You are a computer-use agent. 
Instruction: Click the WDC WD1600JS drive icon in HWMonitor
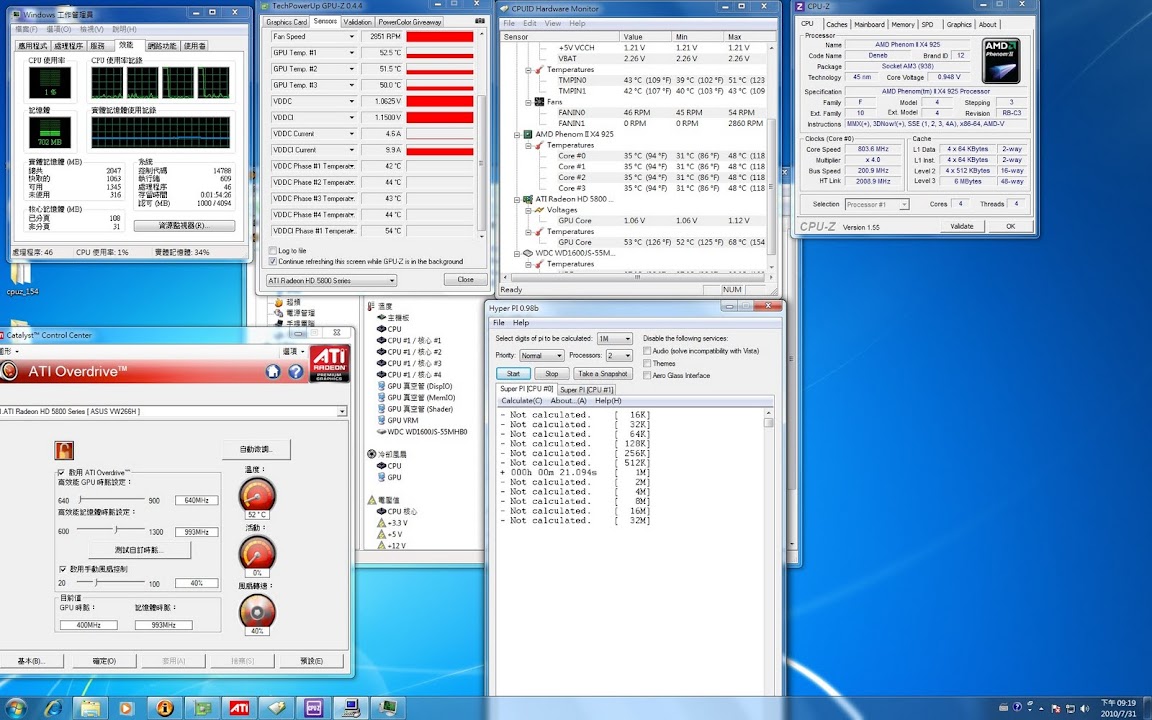[x=528, y=253]
